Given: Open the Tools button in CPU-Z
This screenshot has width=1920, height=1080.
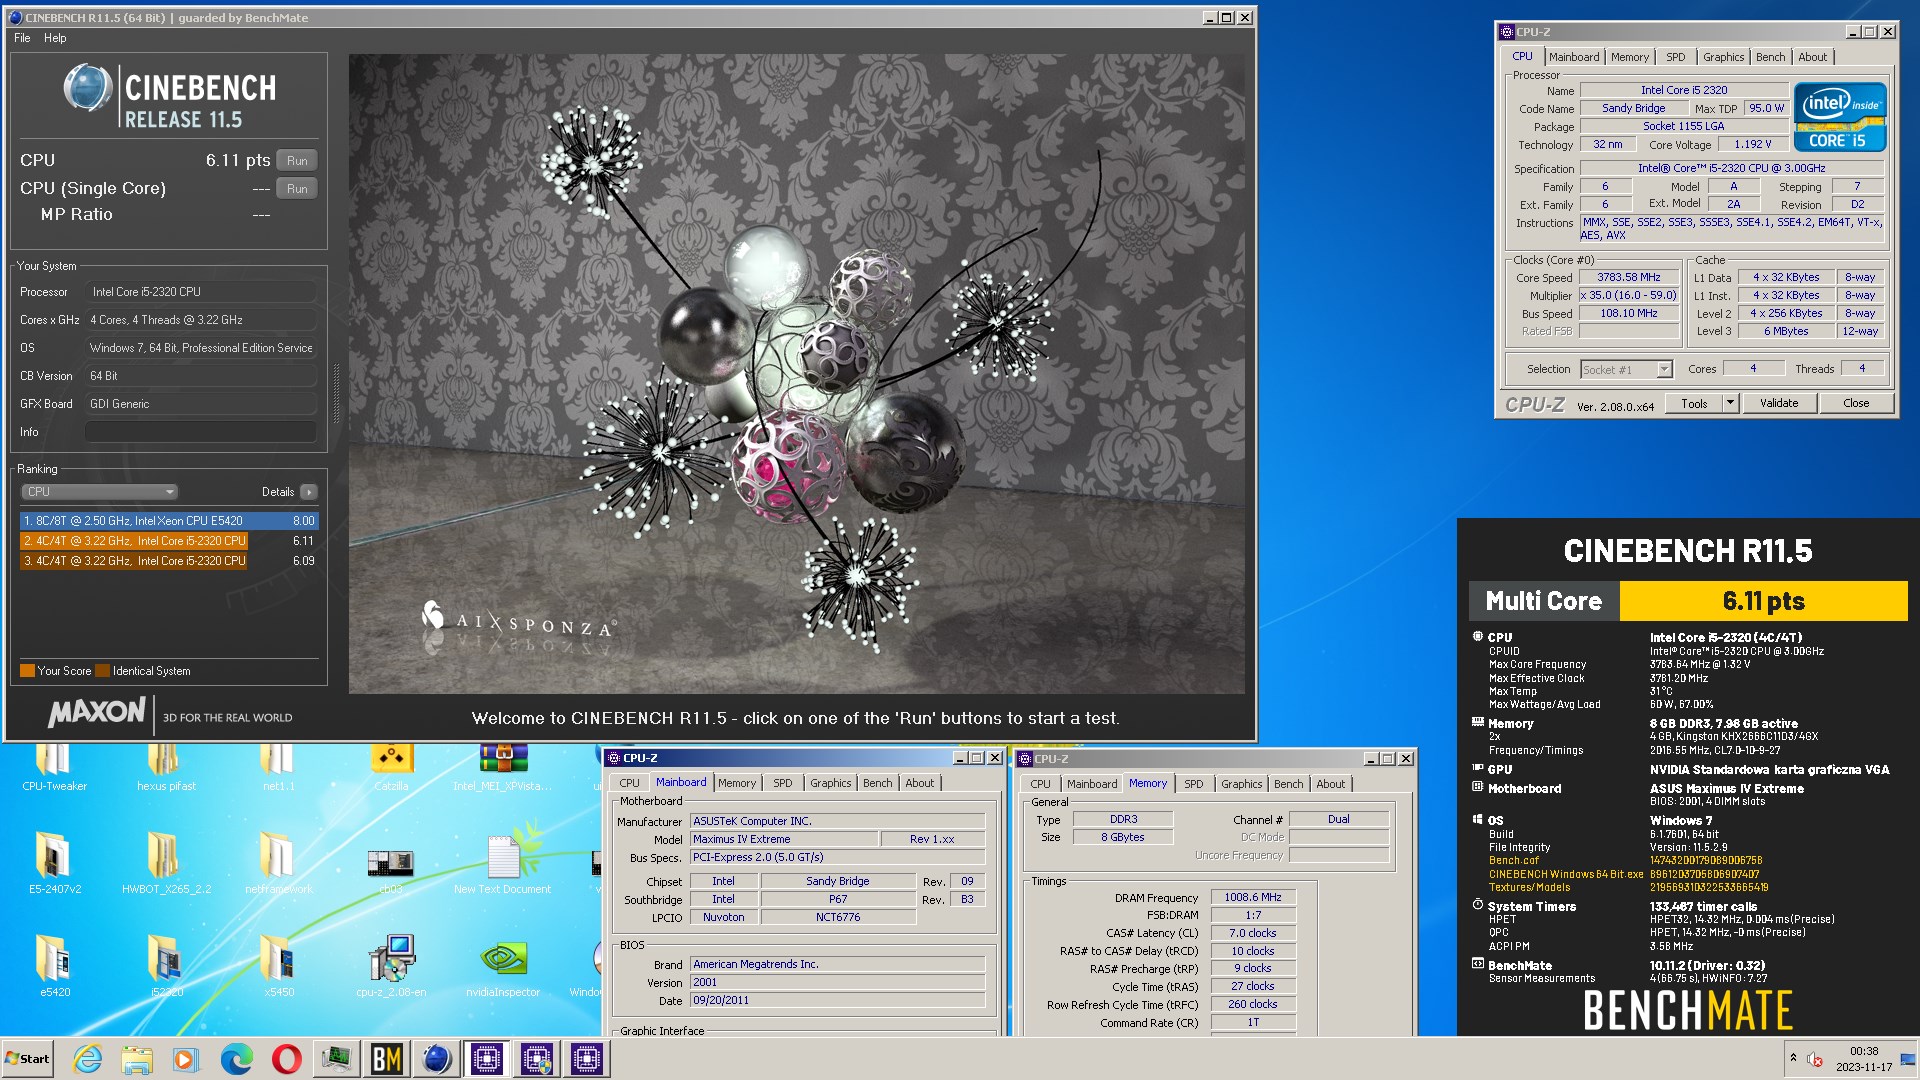Looking at the screenshot, I should point(1694,404).
